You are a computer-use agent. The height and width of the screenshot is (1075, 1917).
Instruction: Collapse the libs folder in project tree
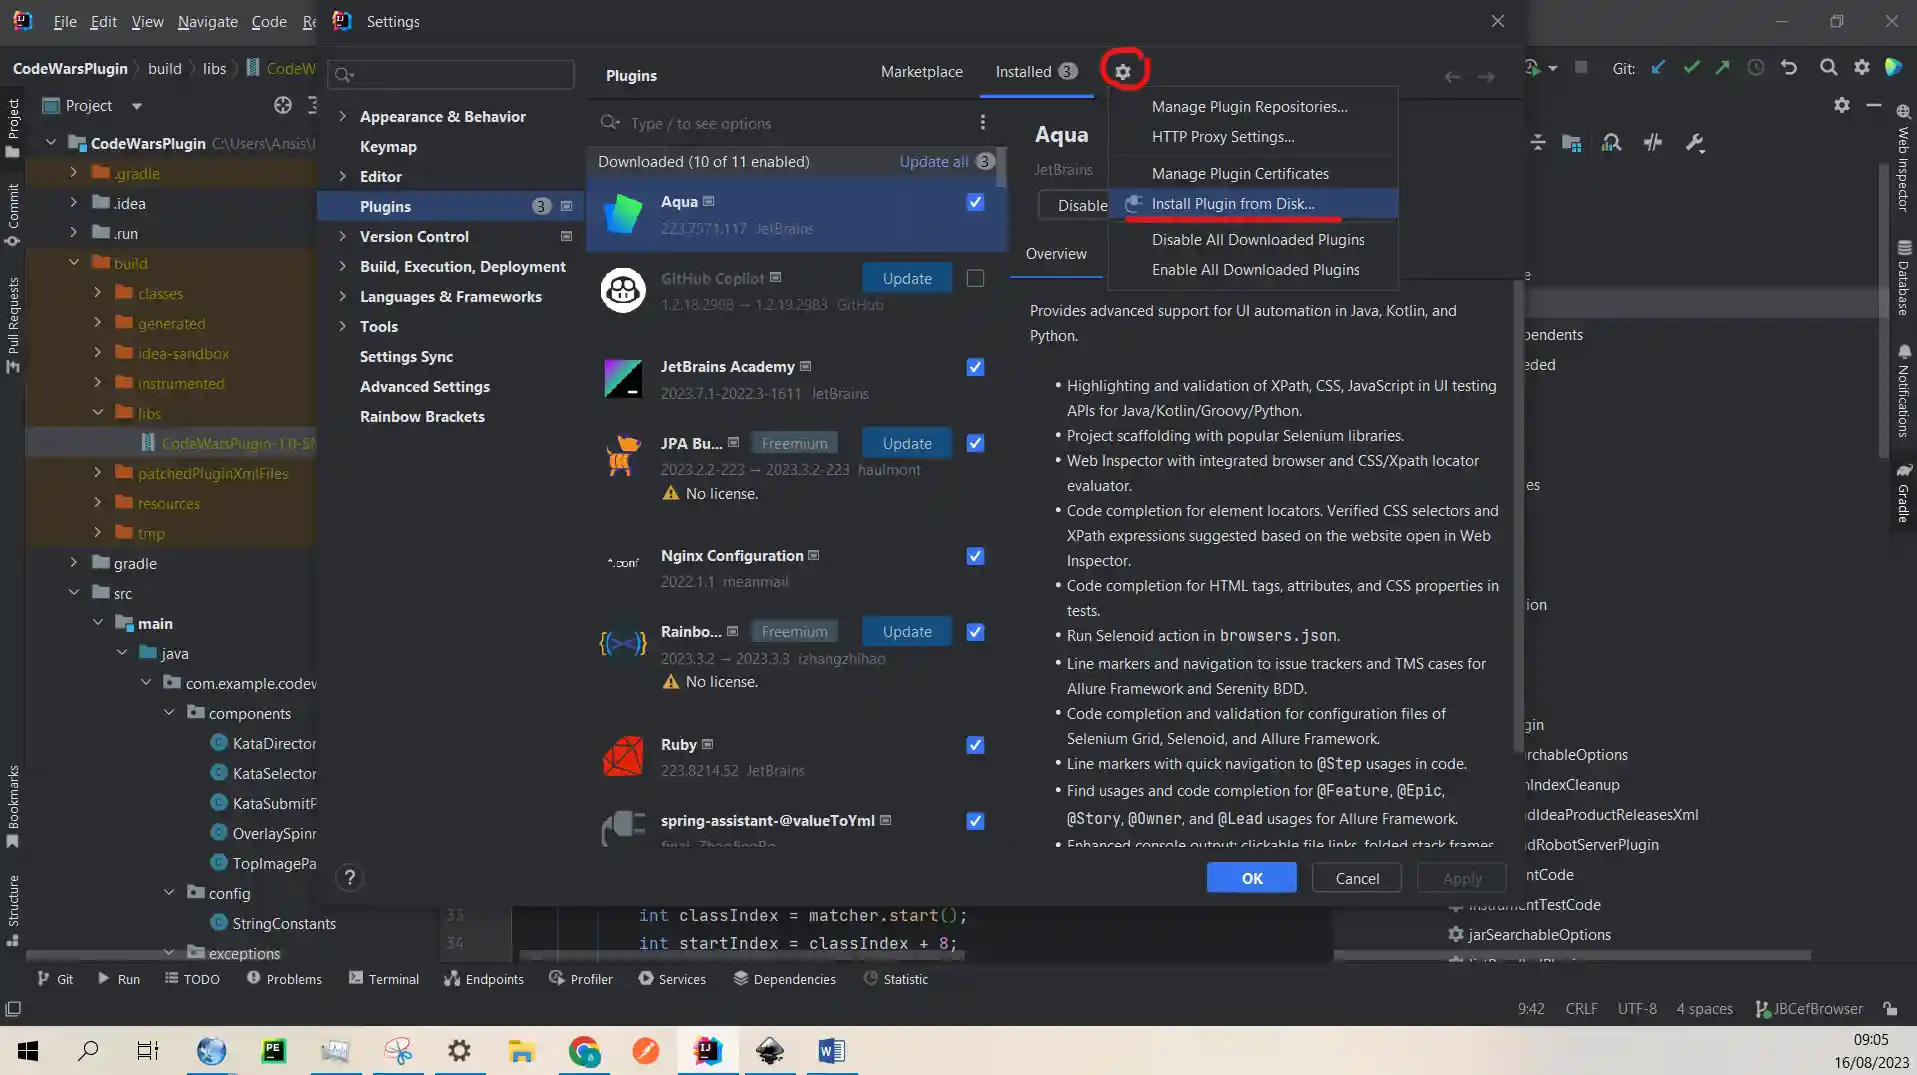pos(98,413)
